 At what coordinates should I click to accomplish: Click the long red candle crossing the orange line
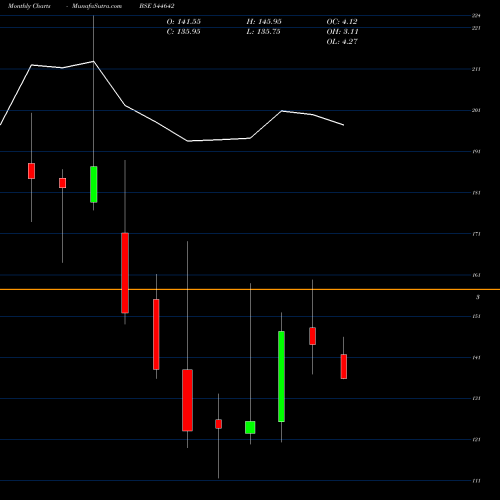point(125,273)
